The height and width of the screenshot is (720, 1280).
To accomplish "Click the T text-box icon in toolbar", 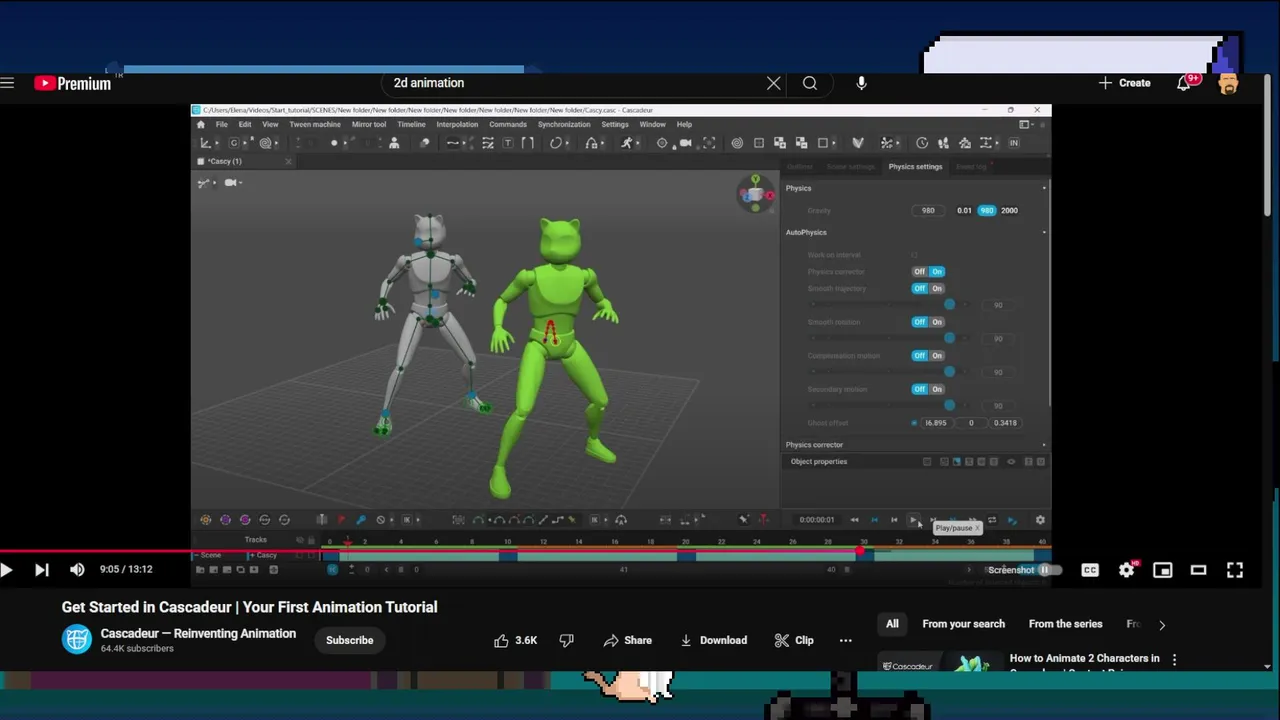I will [x=507, y=143].
